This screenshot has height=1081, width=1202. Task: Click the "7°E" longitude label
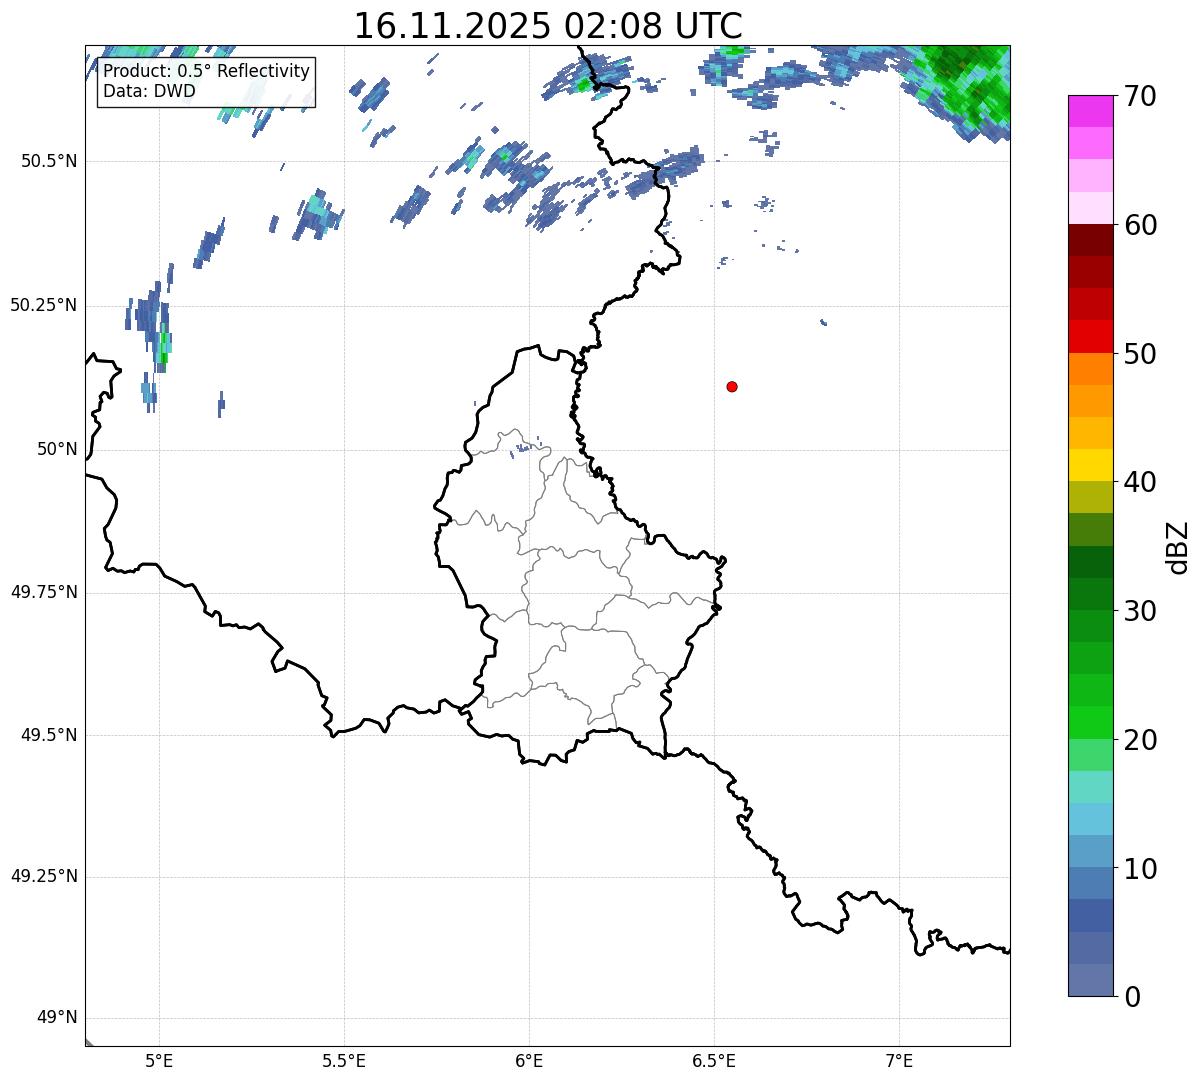(x=899, y=1060)
